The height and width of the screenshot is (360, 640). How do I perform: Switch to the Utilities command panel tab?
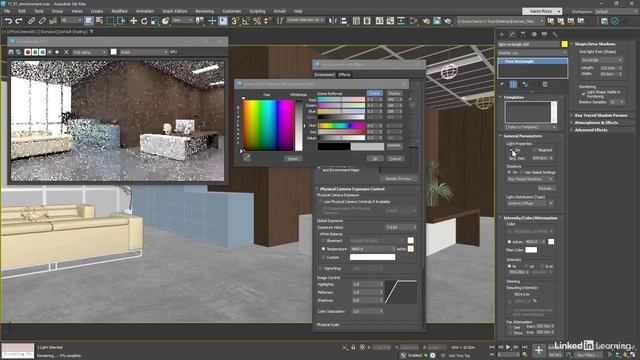pos(555,35)
